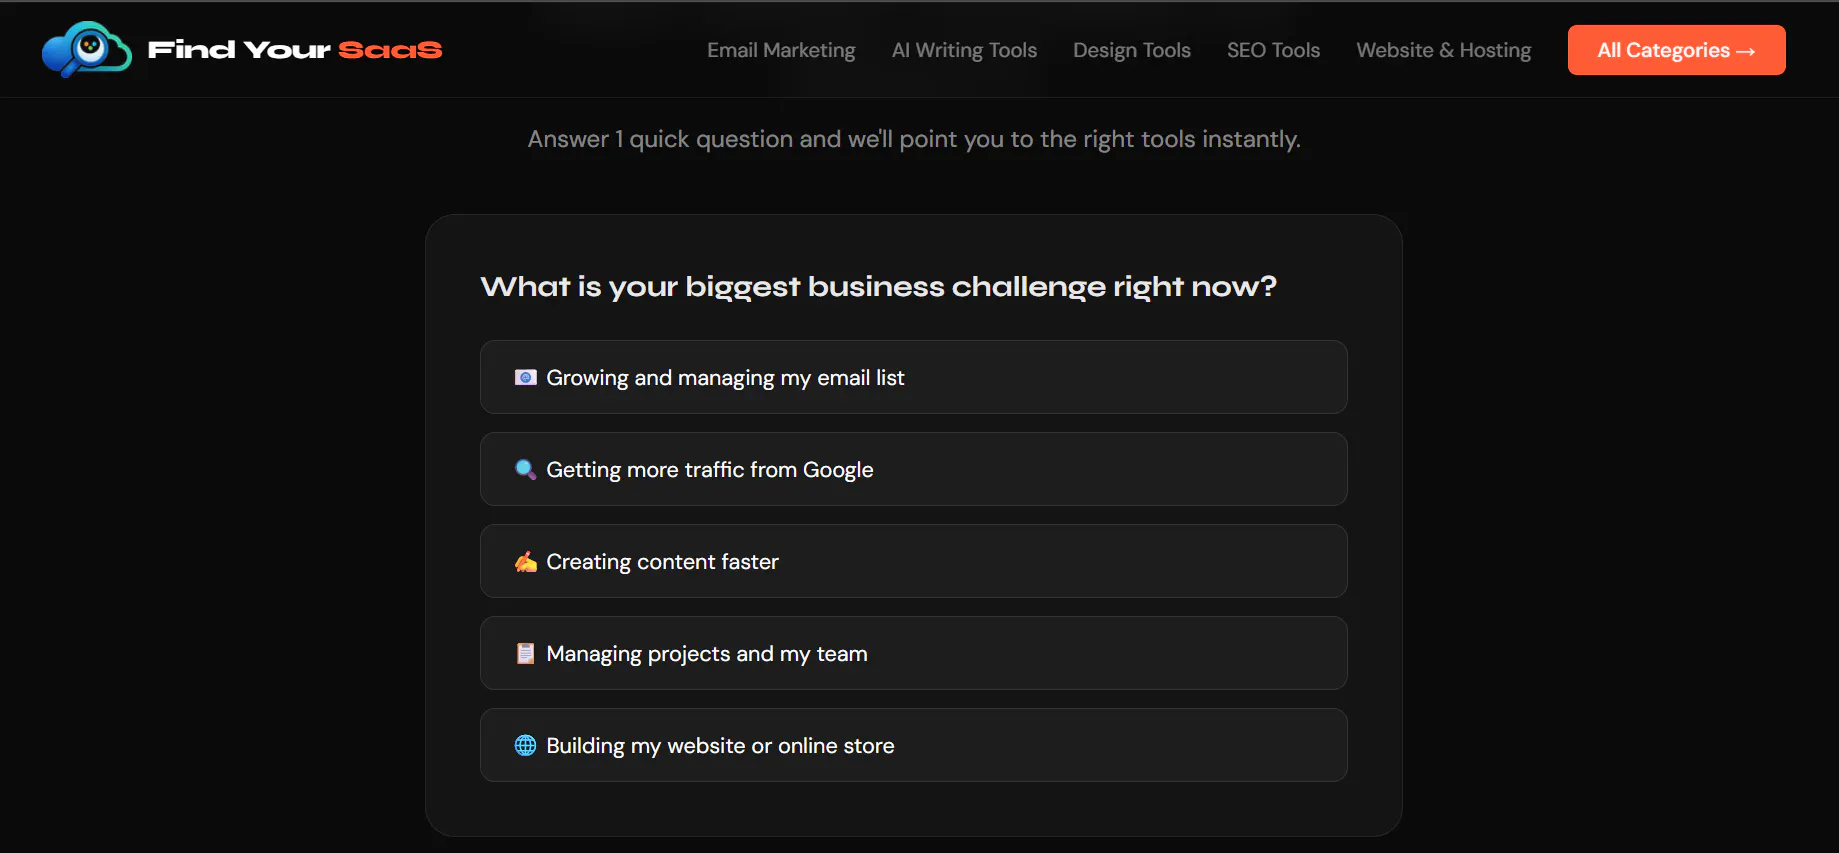Pick Managing projects and my team
The image size is (1839, 853).
click(x=914, y=653)
